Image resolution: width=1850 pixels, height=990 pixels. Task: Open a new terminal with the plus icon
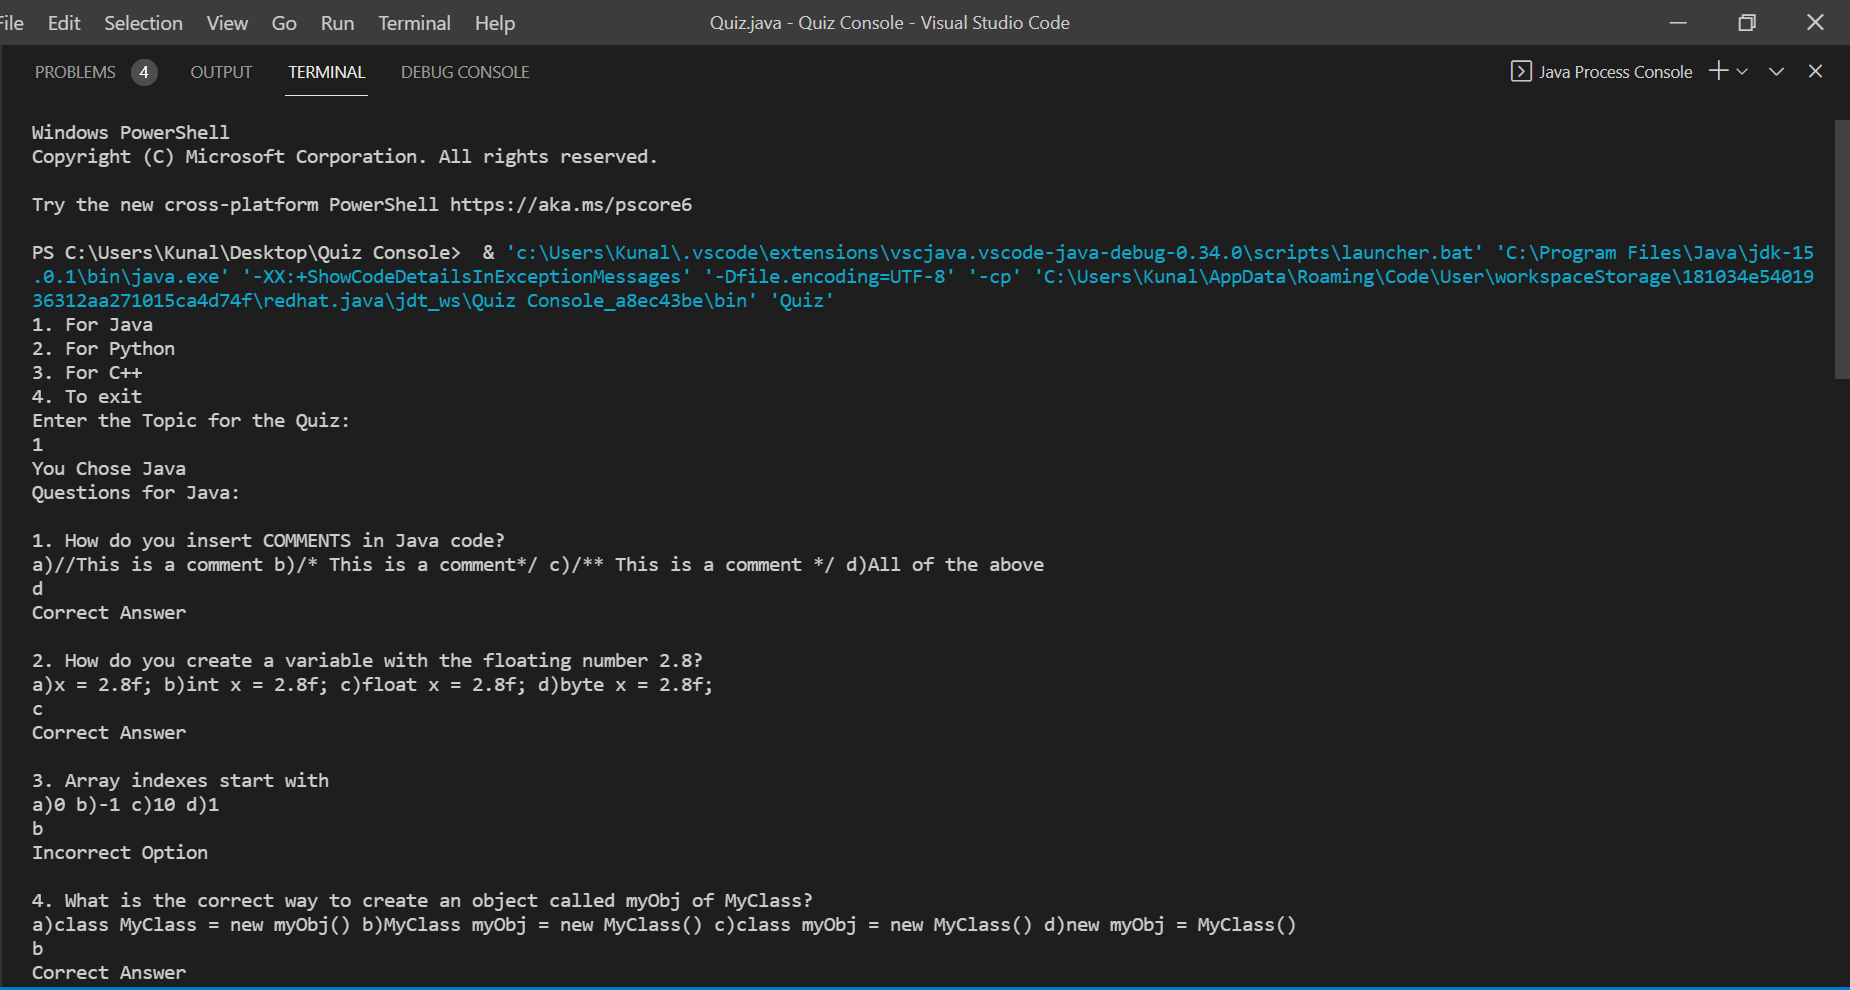click(x=1717, y=70)
